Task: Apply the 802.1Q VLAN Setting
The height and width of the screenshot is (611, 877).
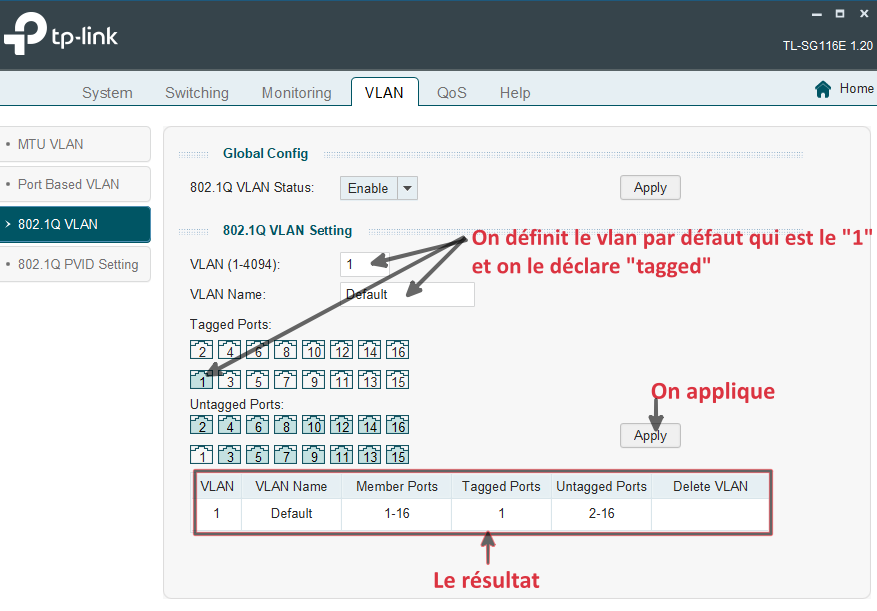Action: (x=650, y=435)
